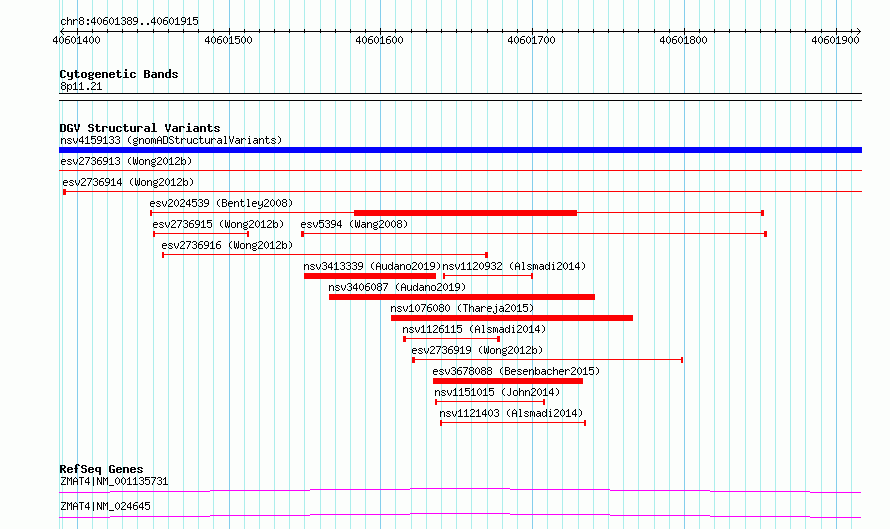Click the 40601500 ruler coordinate
Image resolution: width=890 pixels, height=529 pixels.
coord(228,40)
